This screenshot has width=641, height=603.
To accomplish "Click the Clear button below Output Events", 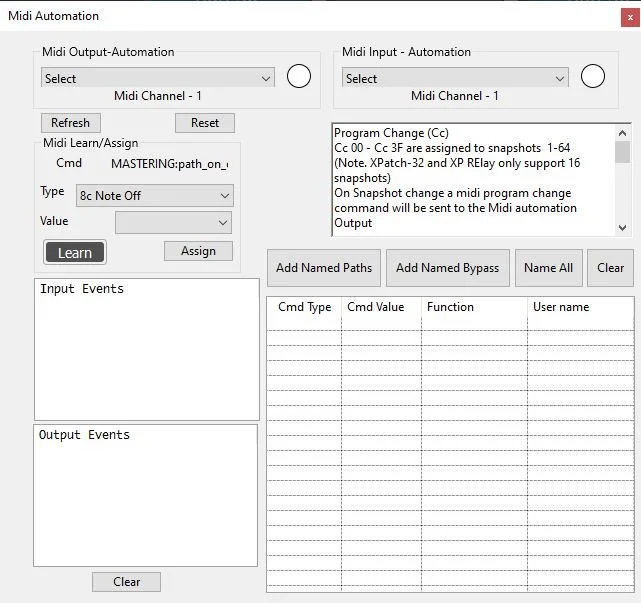I will 126,581.
